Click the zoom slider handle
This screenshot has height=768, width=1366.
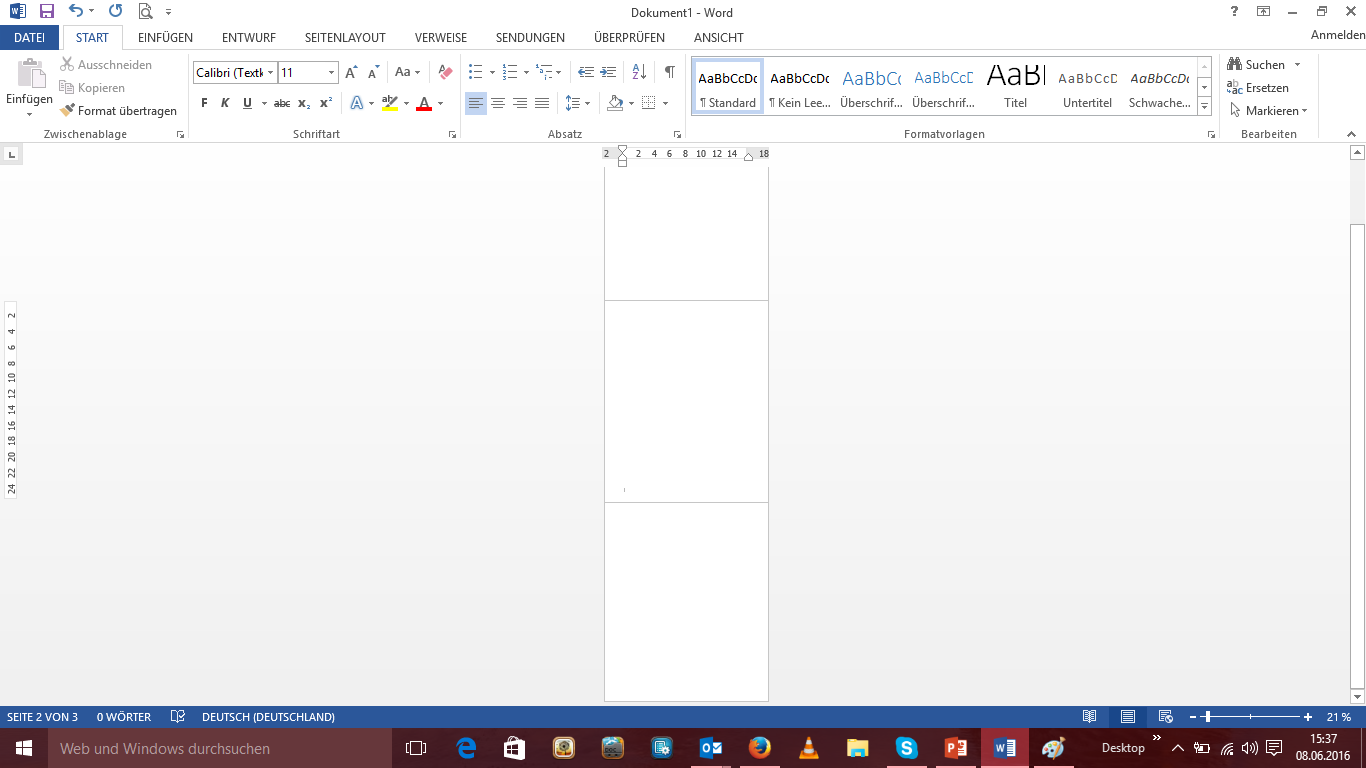[1207, 717]
